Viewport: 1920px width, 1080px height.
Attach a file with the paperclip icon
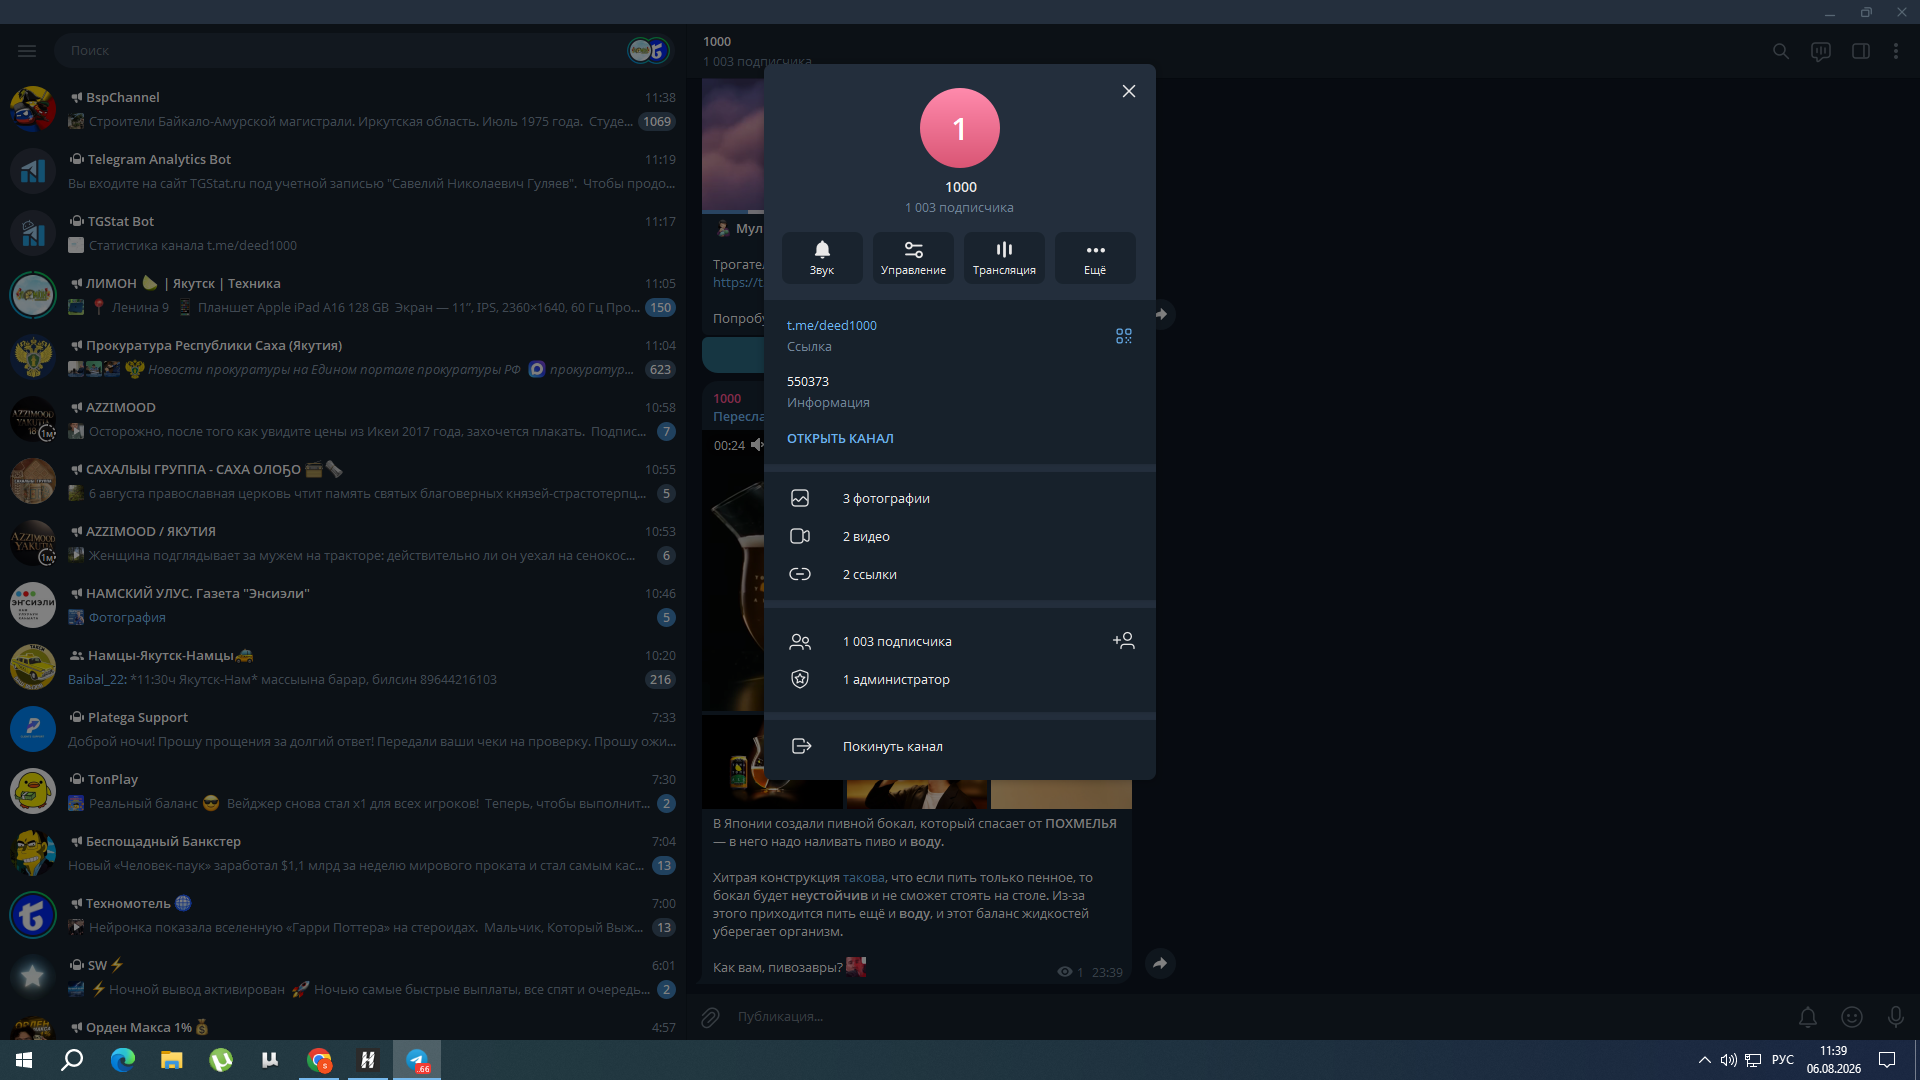pyautogui.click(x=710, y=1017)
